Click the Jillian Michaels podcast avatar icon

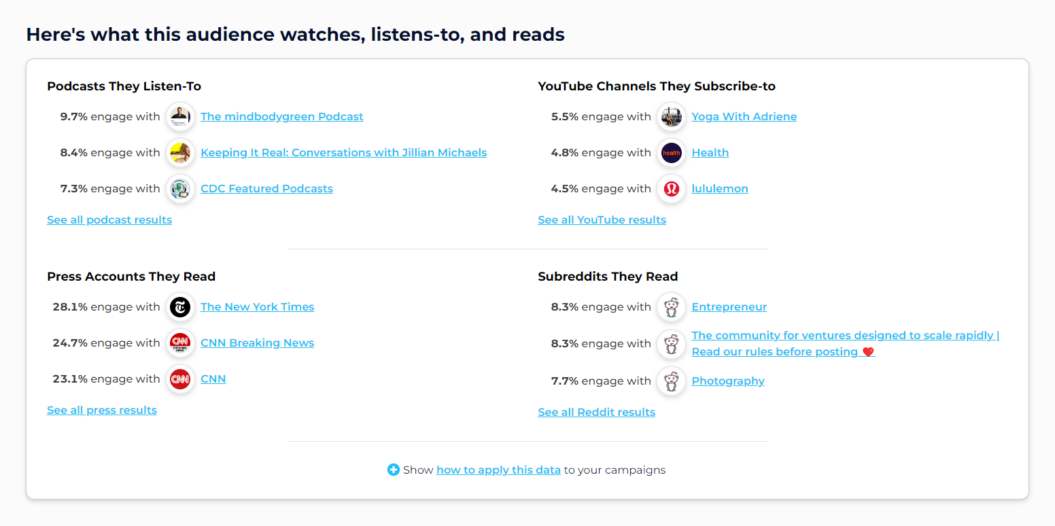point(180,153)
